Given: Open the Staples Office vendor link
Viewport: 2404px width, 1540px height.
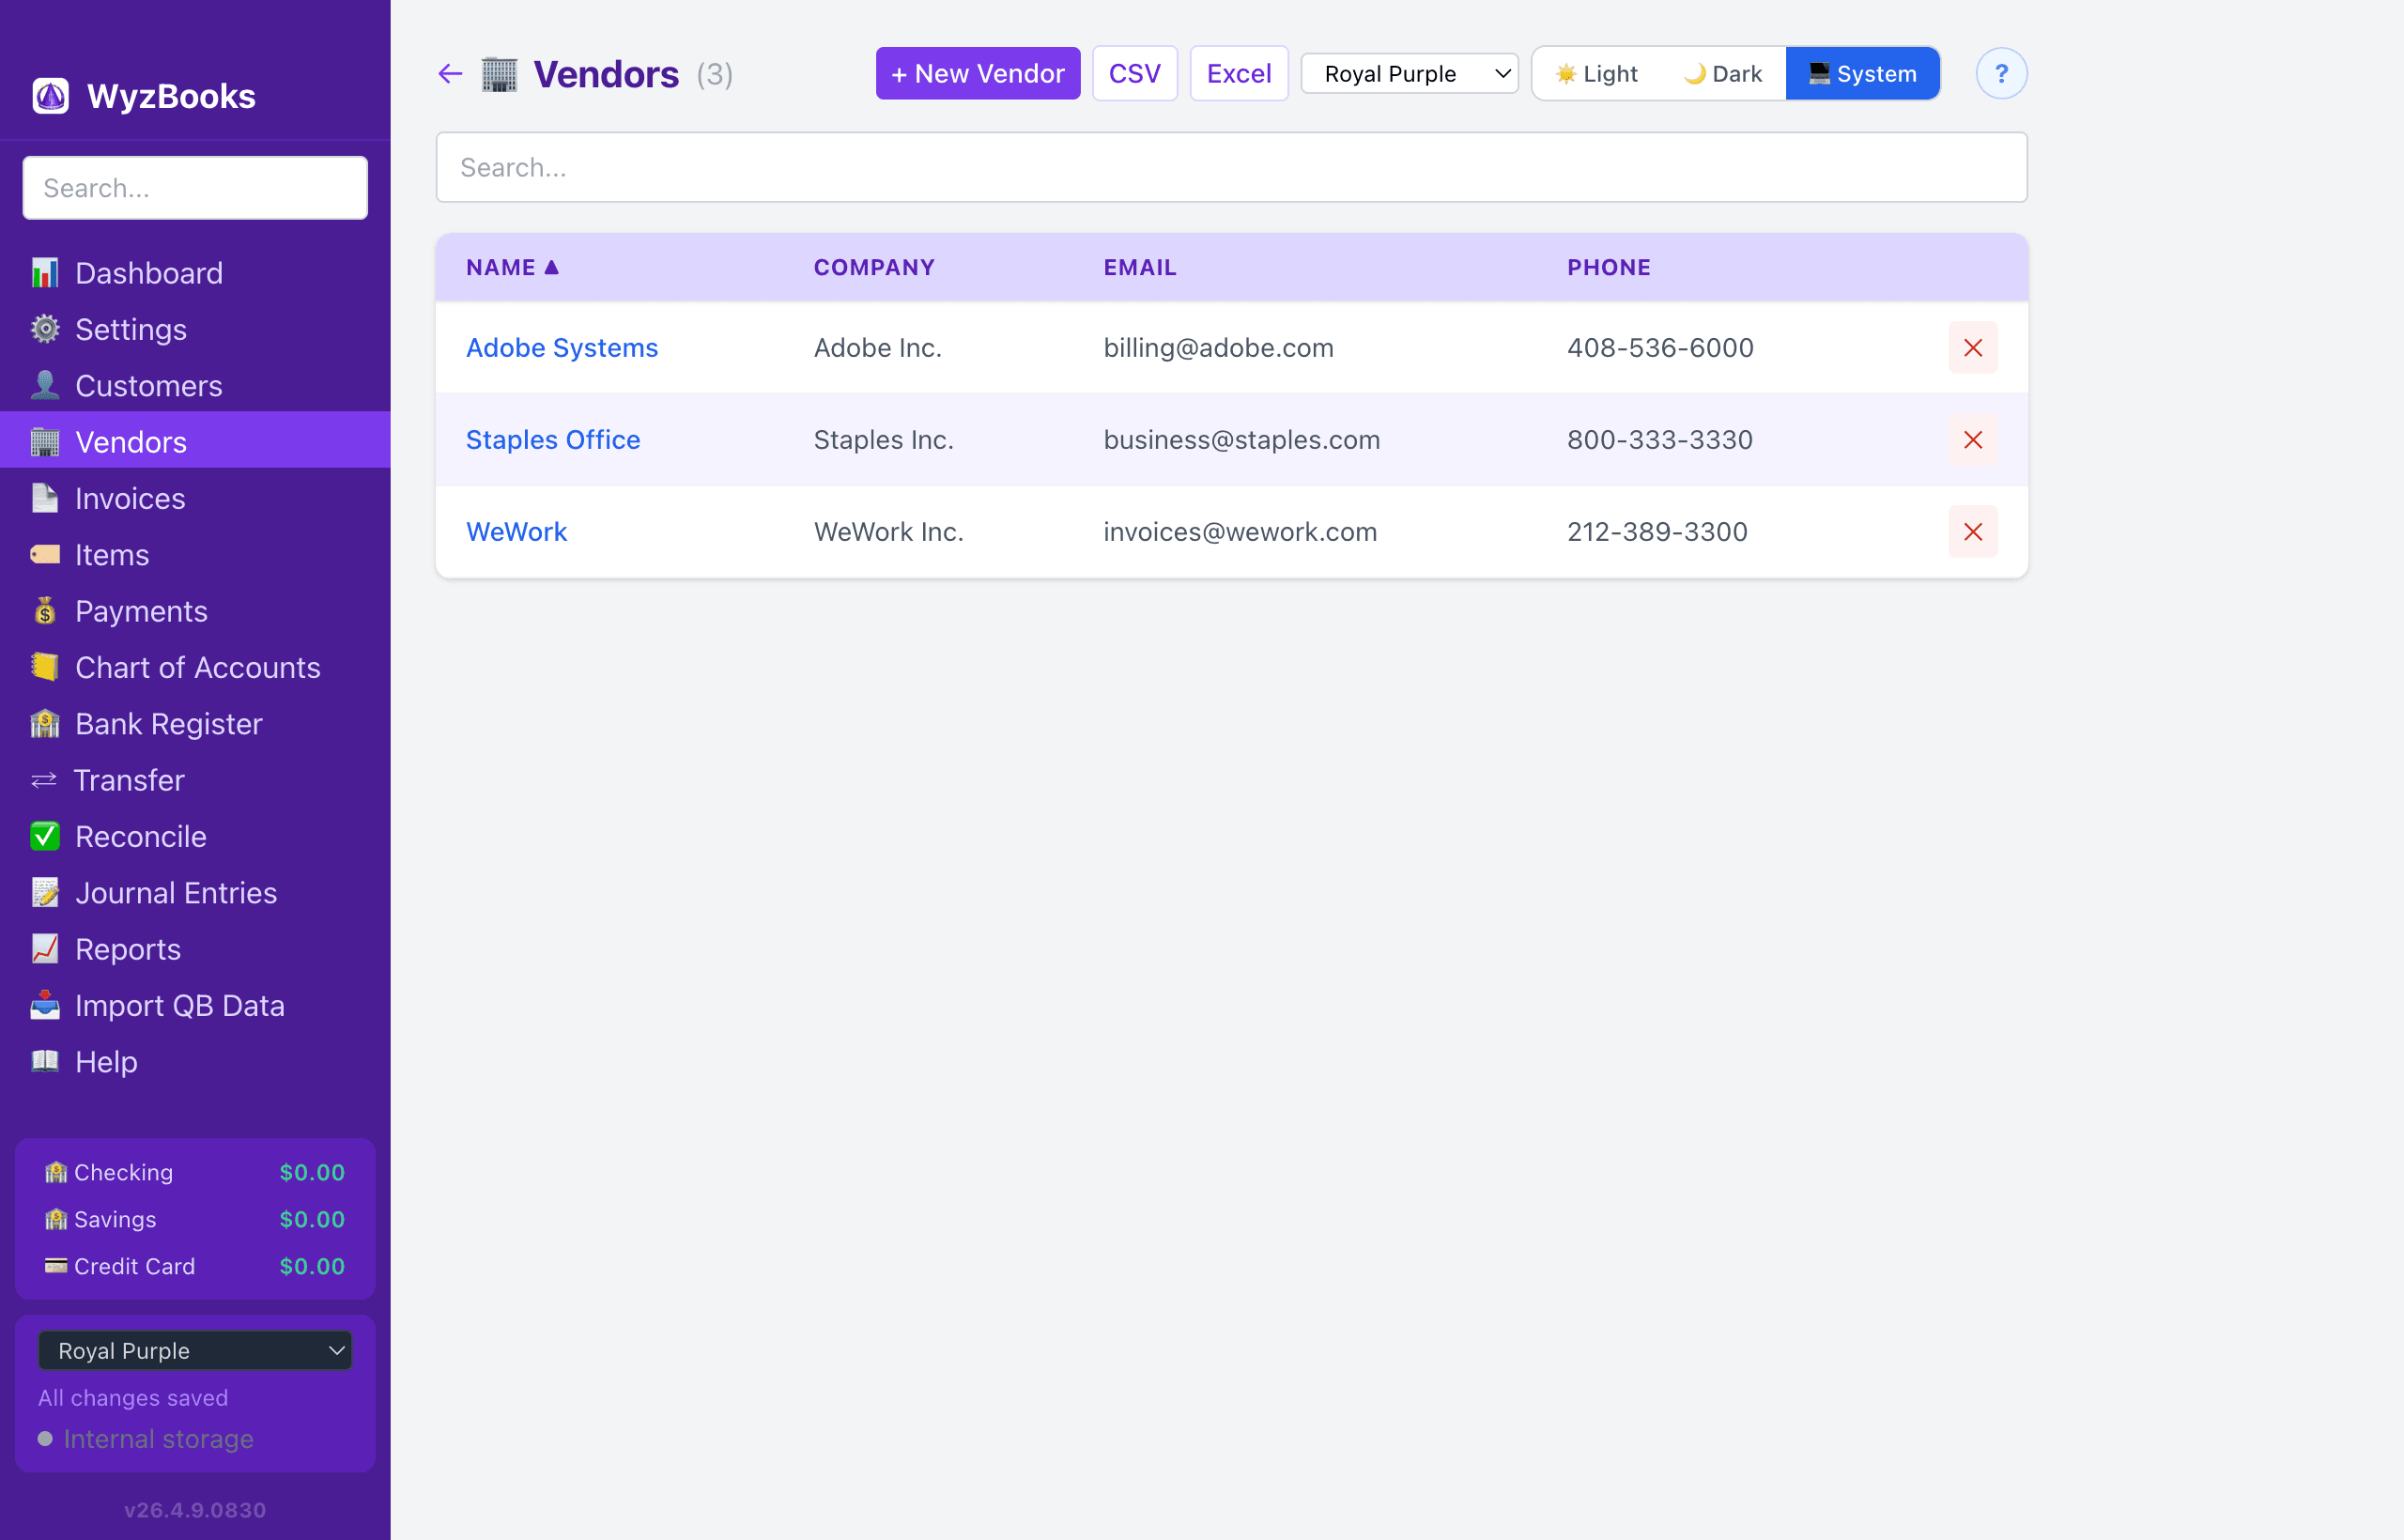Looking at the screenshot, I should [x=553, y=440].
